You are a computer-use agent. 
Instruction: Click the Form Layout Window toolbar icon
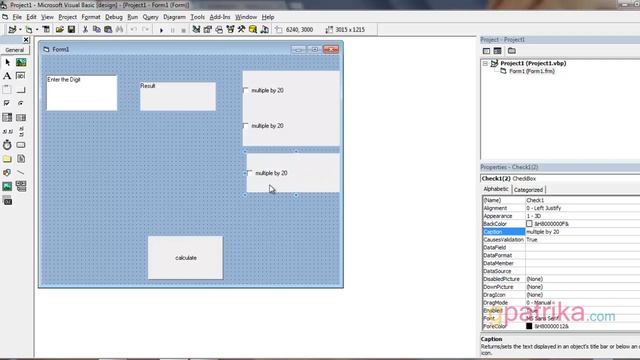click(219, 29)
